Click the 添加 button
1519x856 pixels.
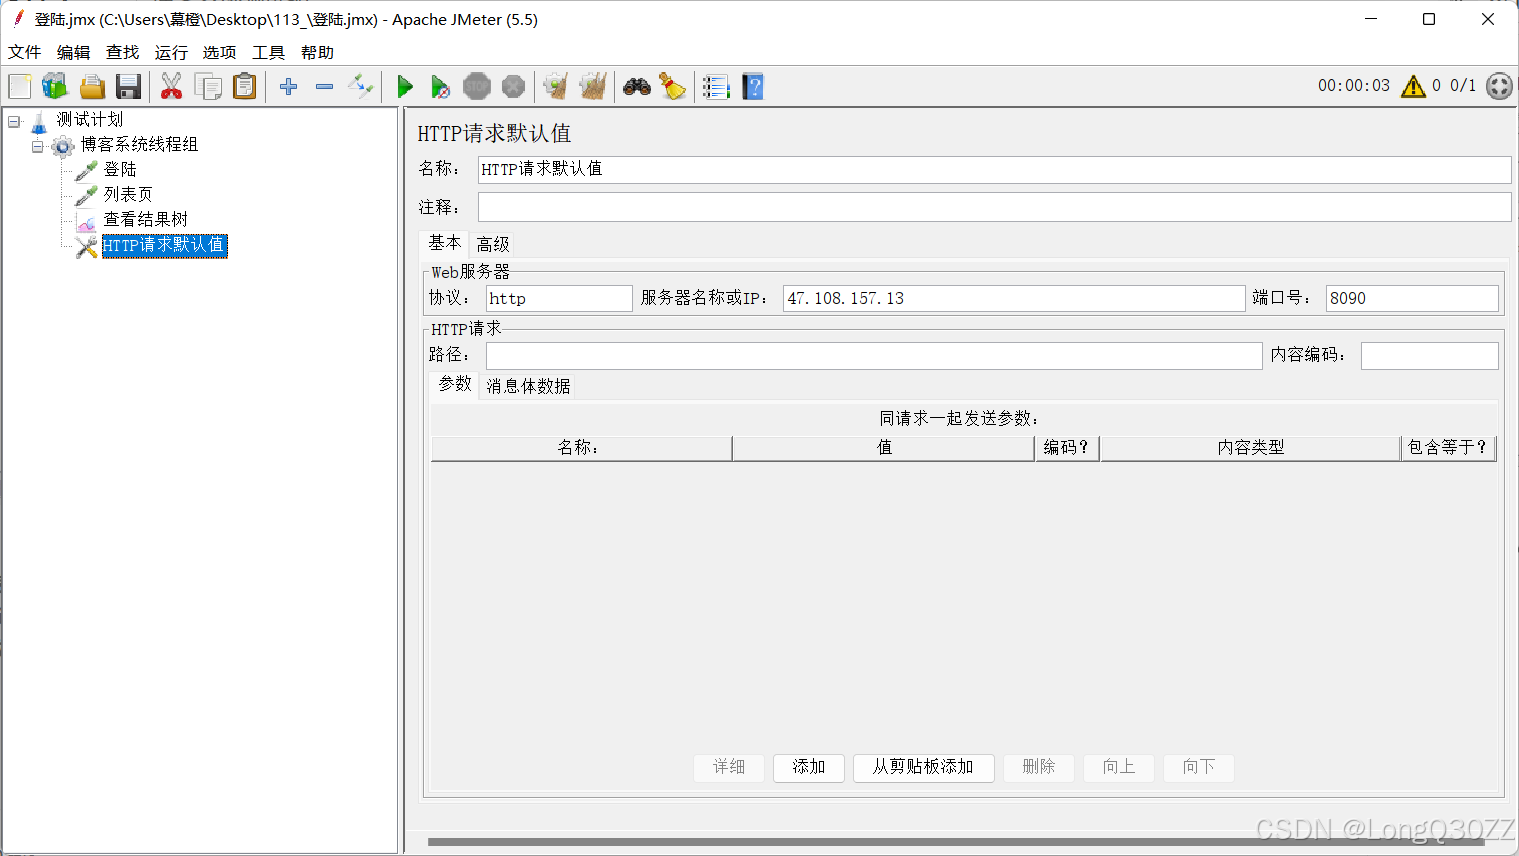coord(809,767)
